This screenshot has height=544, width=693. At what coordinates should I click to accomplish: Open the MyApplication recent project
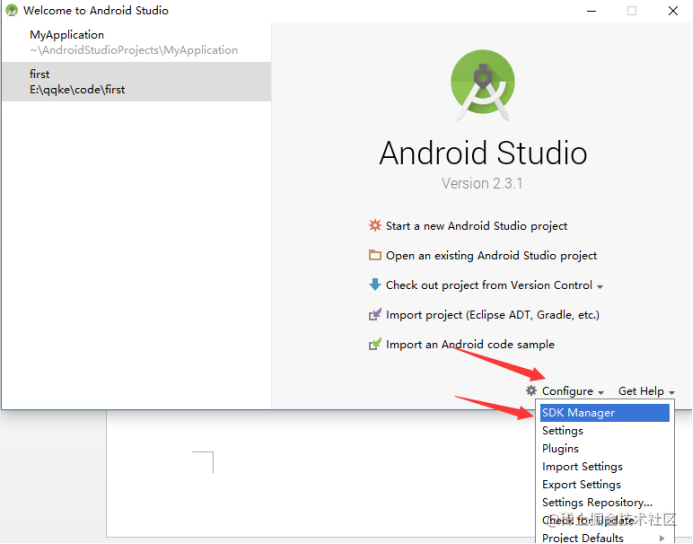[x=137, y=42]
